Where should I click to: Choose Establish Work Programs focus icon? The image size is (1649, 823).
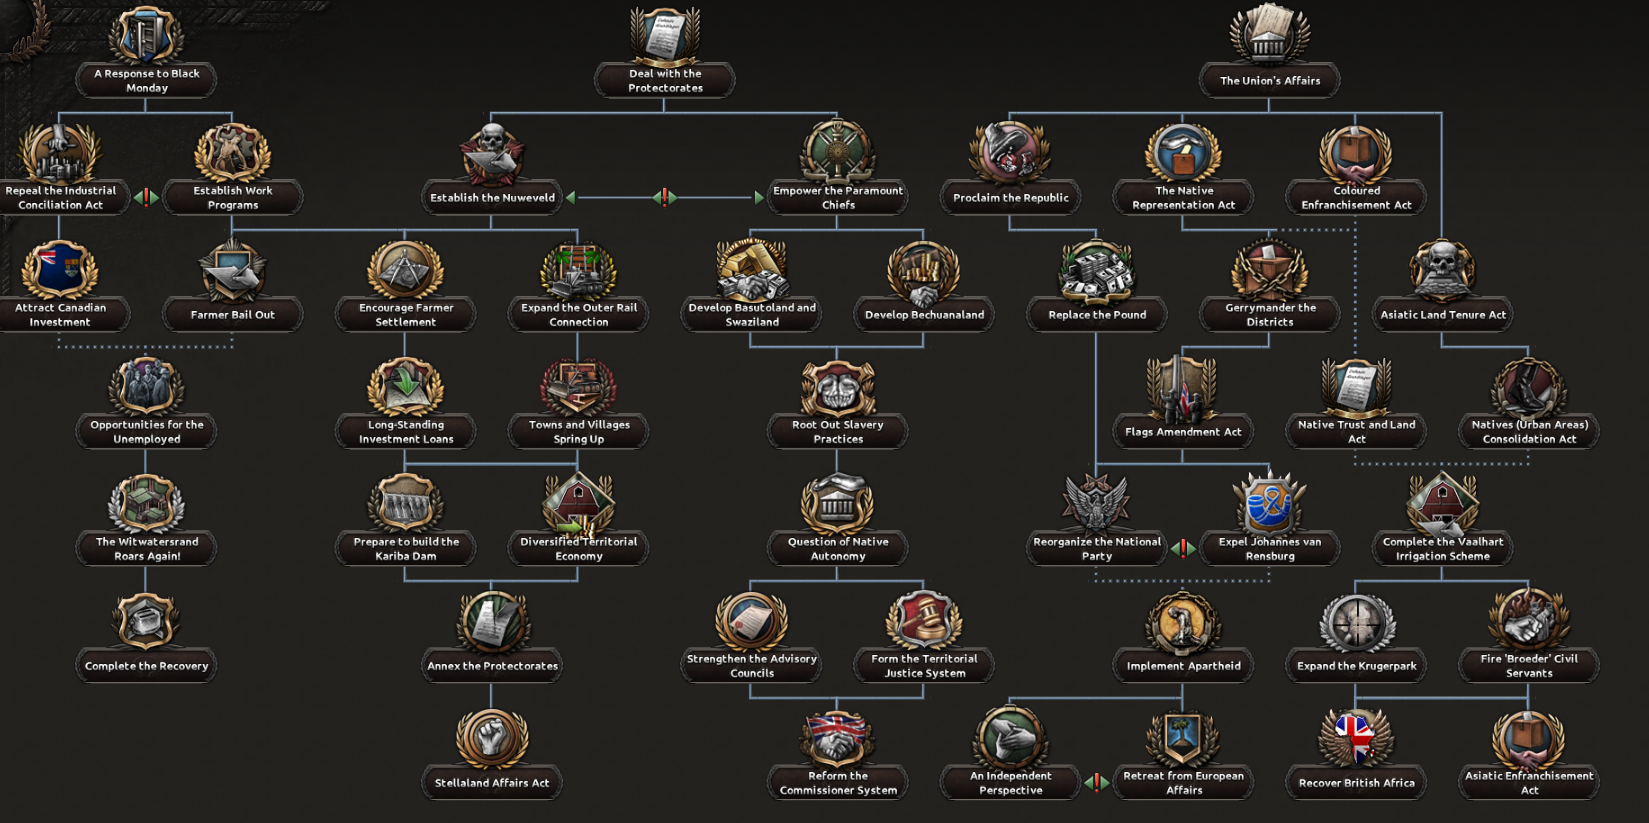click(233, 152)
